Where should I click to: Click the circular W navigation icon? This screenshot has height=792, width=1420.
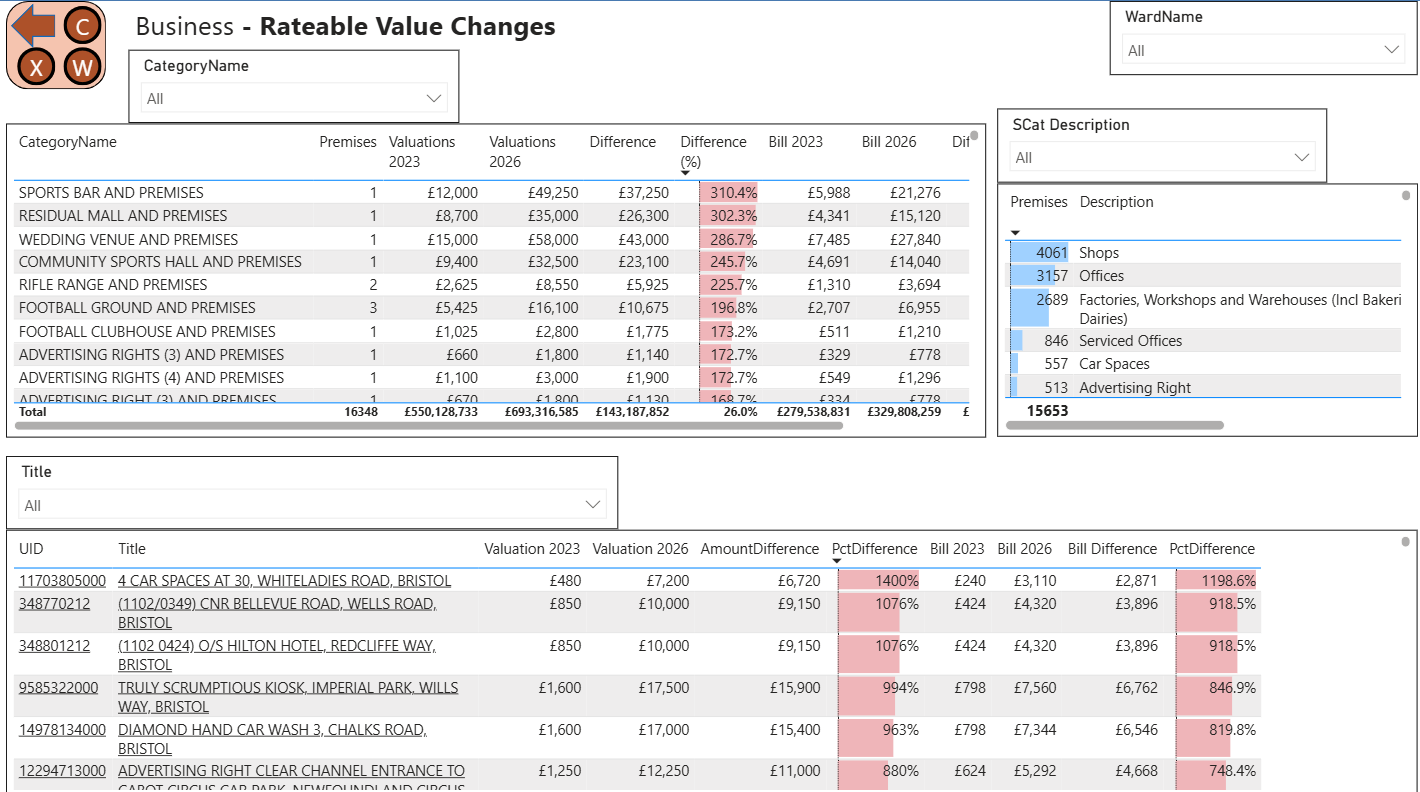pos(83,68)
